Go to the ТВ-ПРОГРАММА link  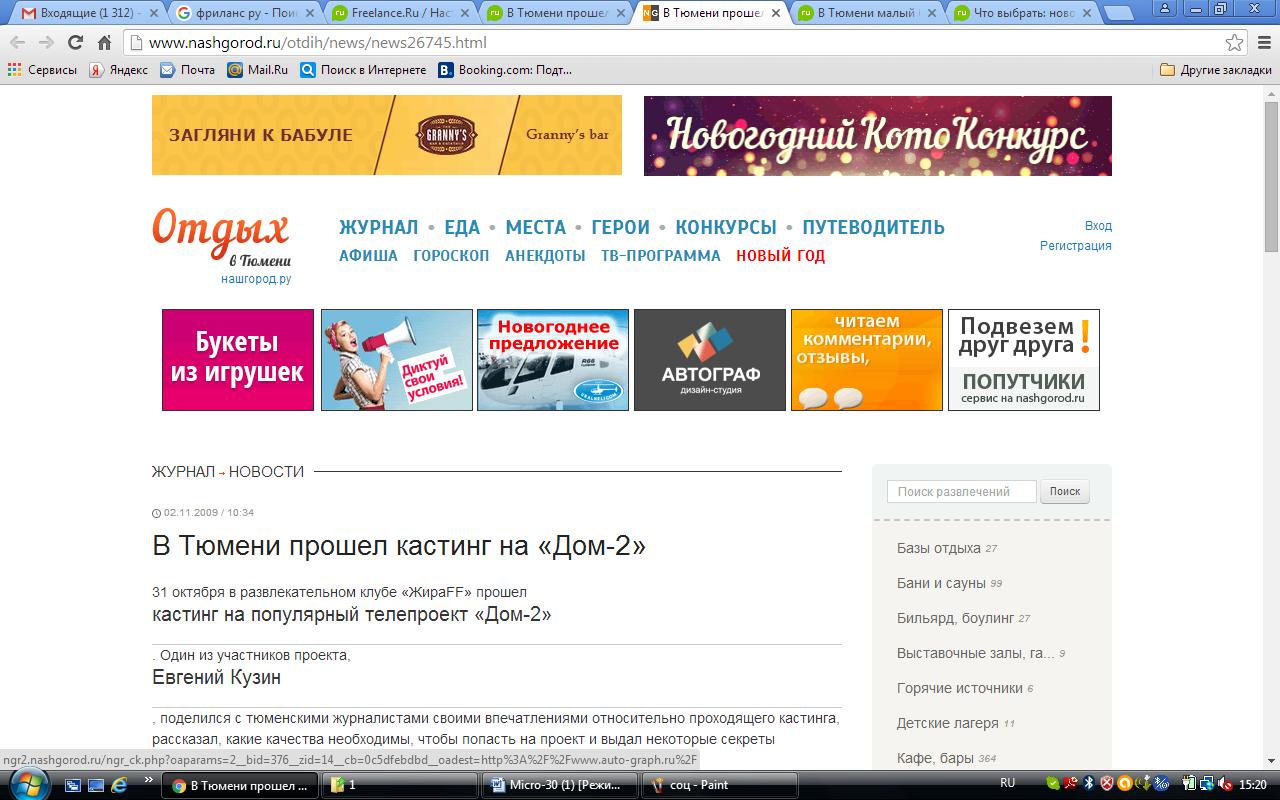[661, 255]
